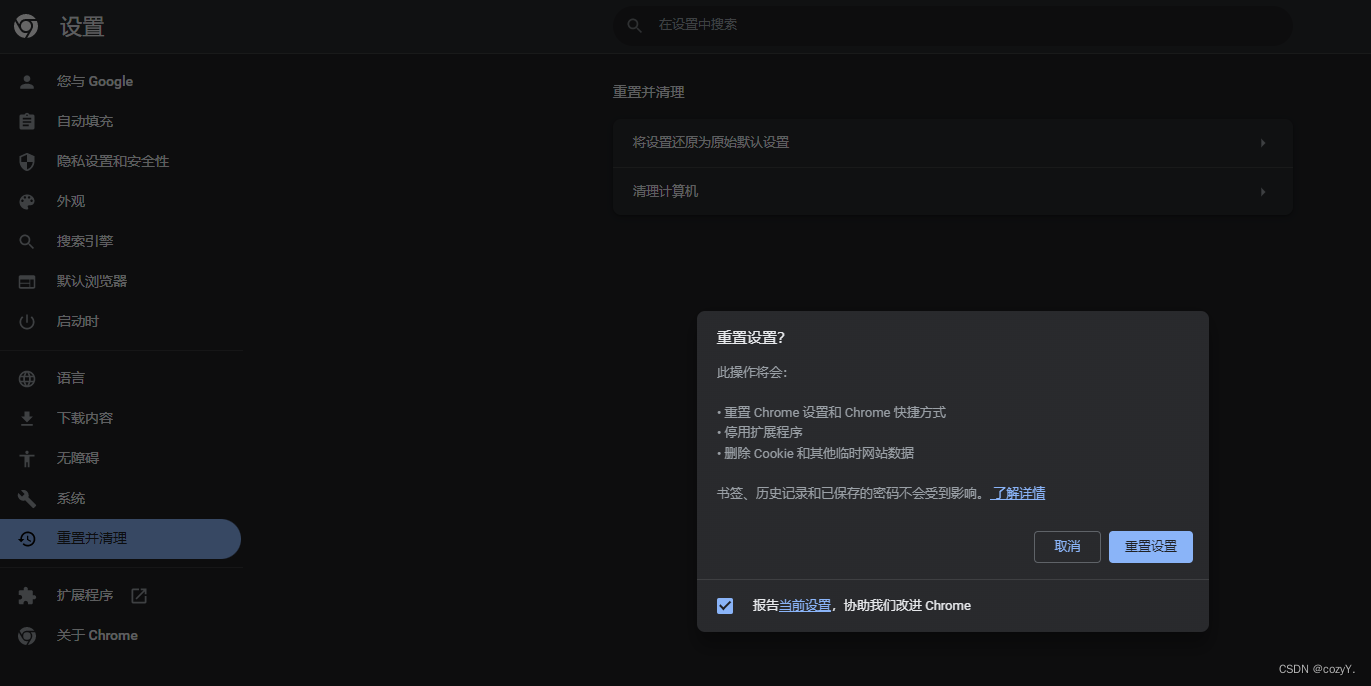Uncheck the 报告当前设置 checkbox
Viewport: 1371px width, 686px height.
click(725, 606)
